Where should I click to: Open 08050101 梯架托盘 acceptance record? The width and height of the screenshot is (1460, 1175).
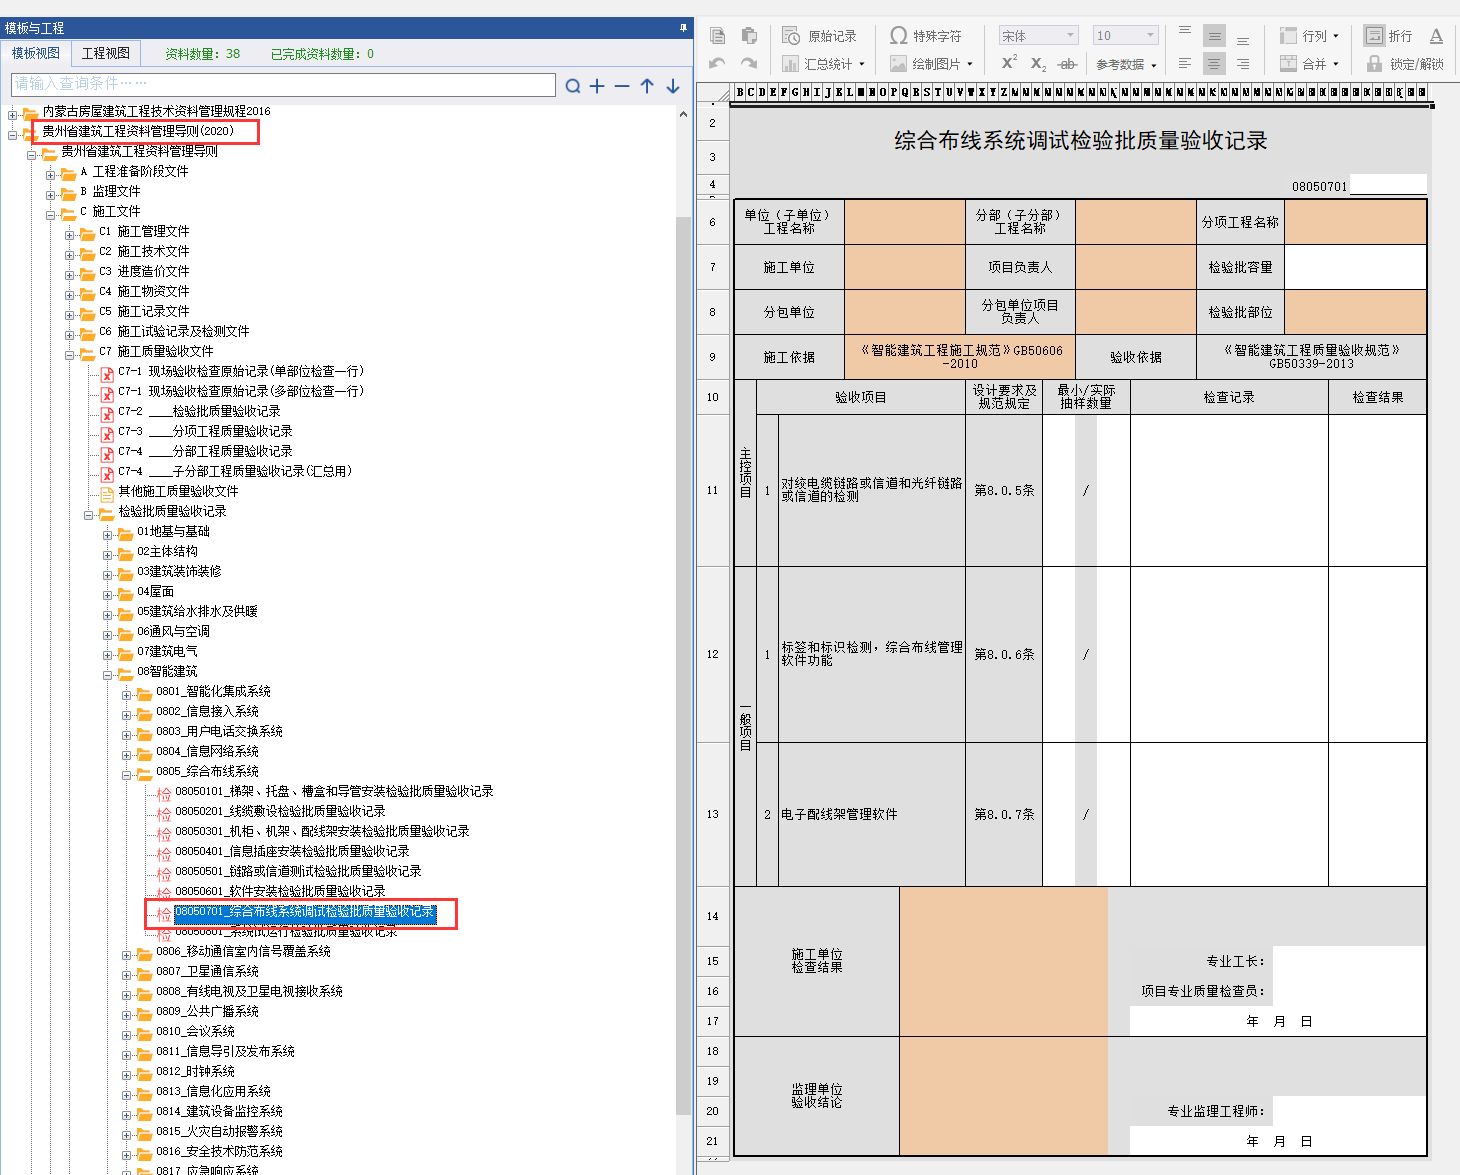coord(334,791)
